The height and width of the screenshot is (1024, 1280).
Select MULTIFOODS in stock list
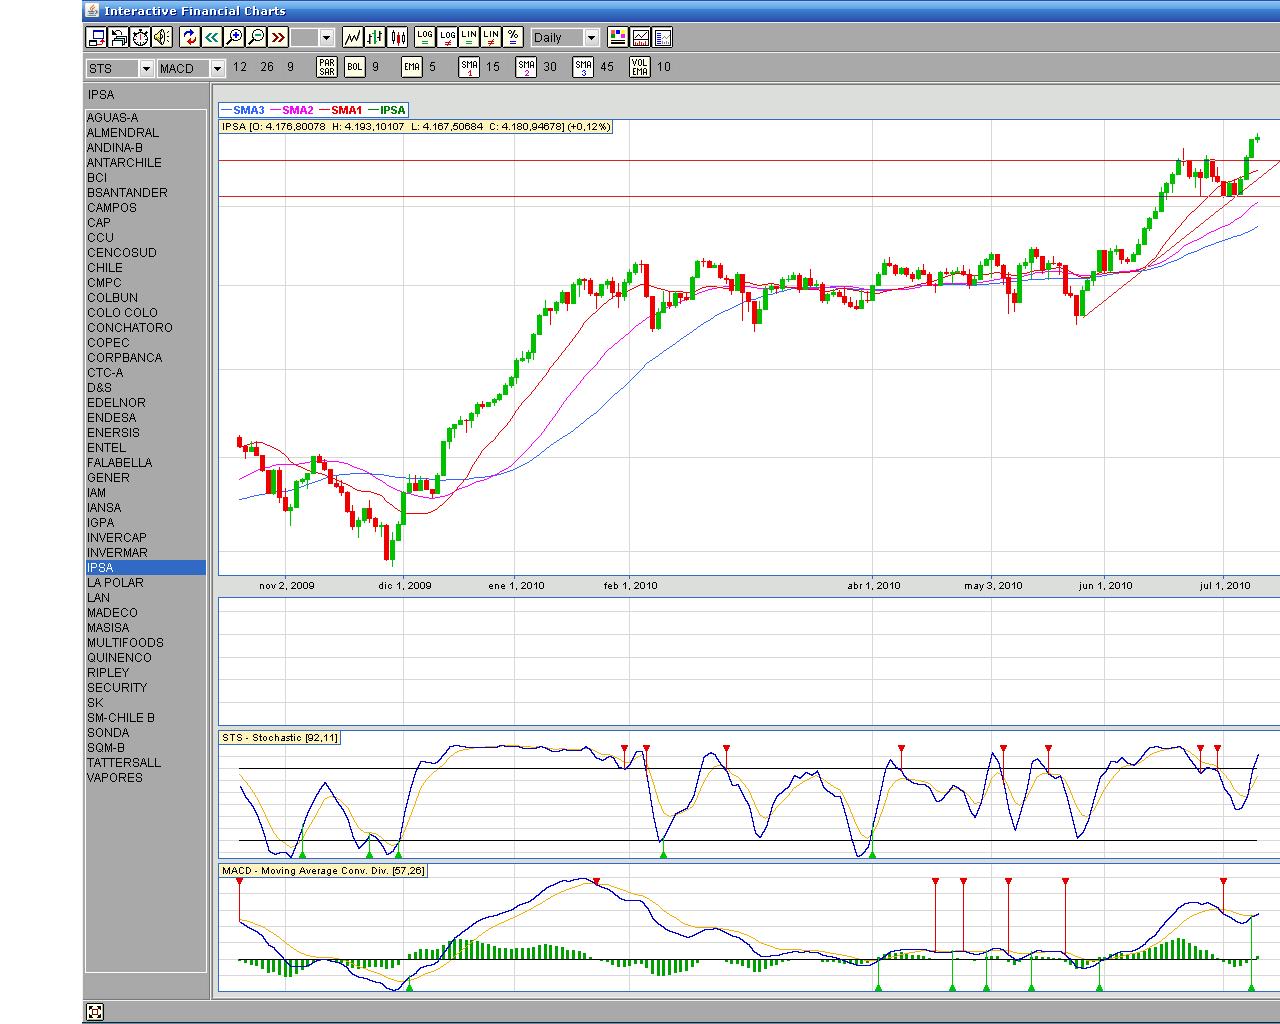point(146,642)
